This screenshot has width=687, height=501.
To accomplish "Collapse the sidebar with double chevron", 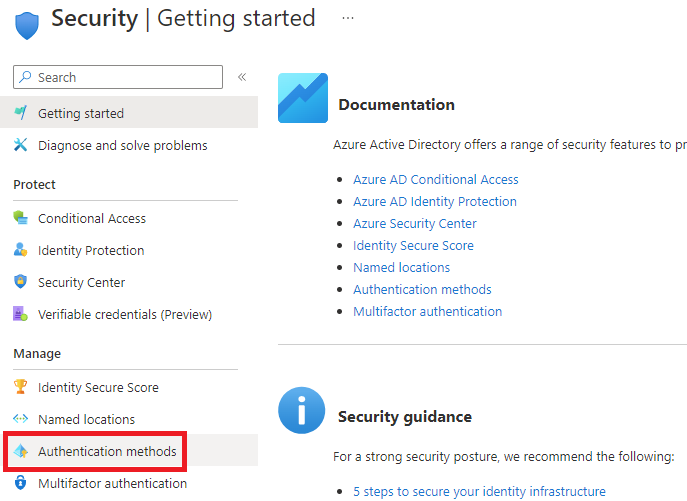I will (x=242, y=77).
